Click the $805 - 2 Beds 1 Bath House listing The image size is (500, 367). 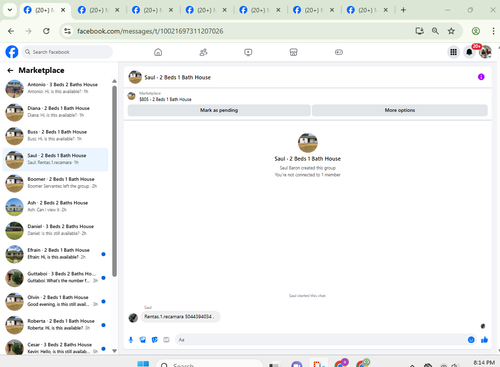[x=165, y=99]
